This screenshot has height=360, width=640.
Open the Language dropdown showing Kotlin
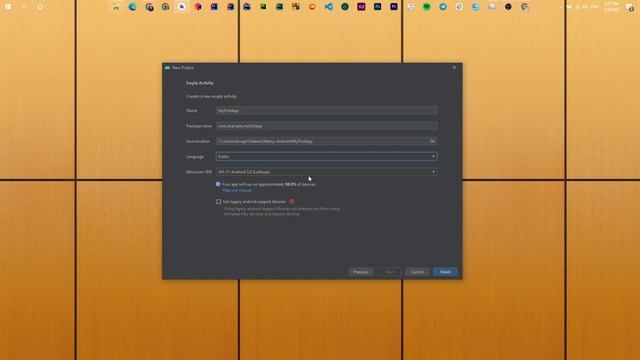click(327, 156)
